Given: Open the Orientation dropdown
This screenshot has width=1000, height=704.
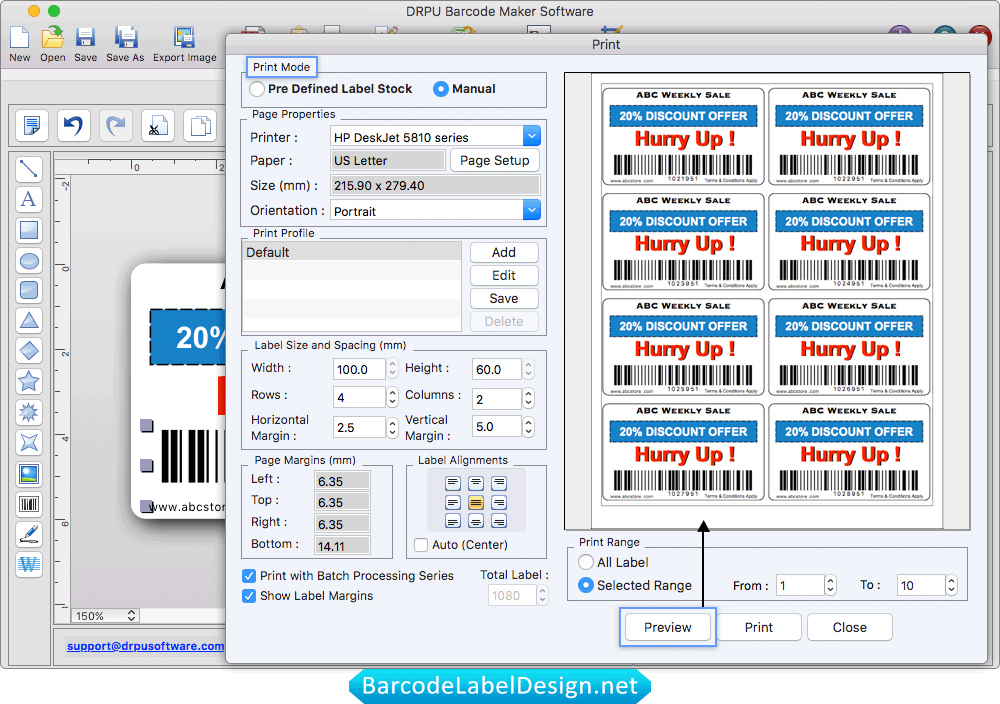Looking at the screenshot, I should click(x=532, y=210).
